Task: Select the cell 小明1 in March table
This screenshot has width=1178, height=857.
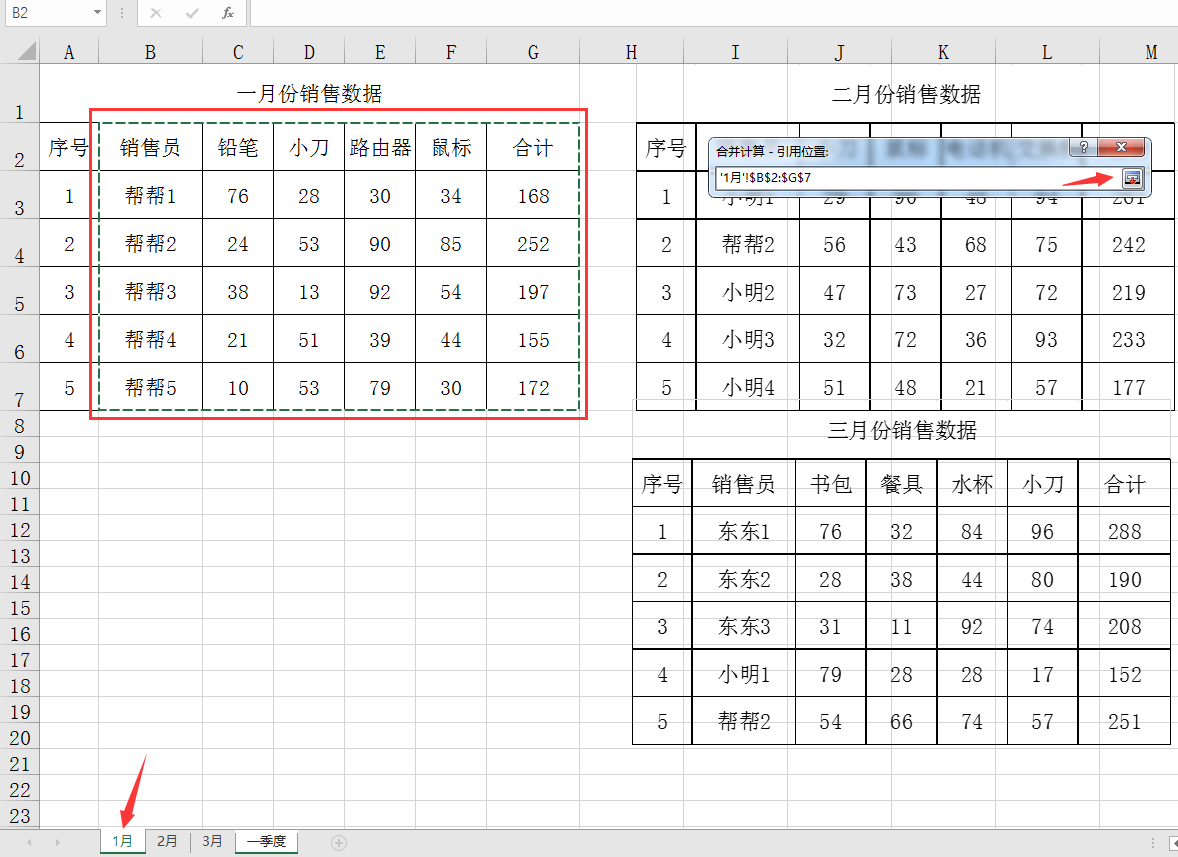Action: [x=744, y=674]
